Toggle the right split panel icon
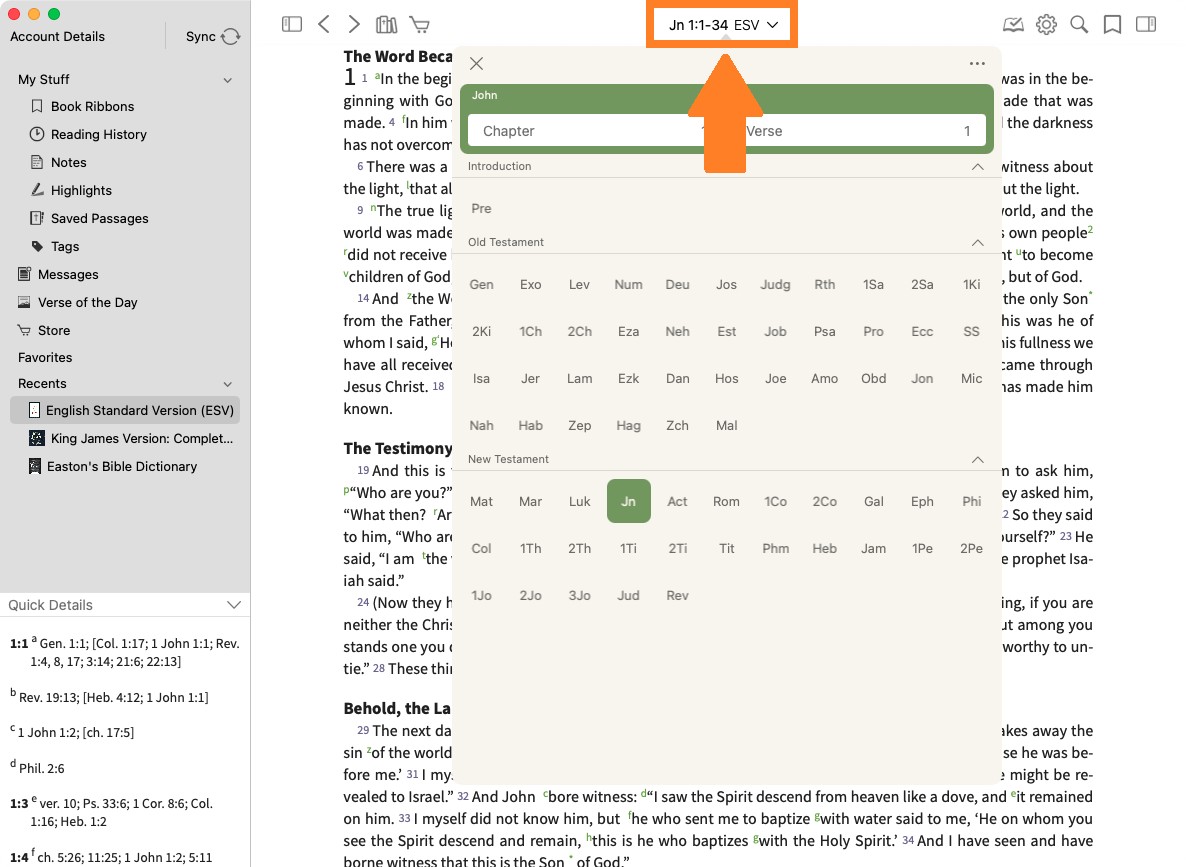 tap(1146, 24)
